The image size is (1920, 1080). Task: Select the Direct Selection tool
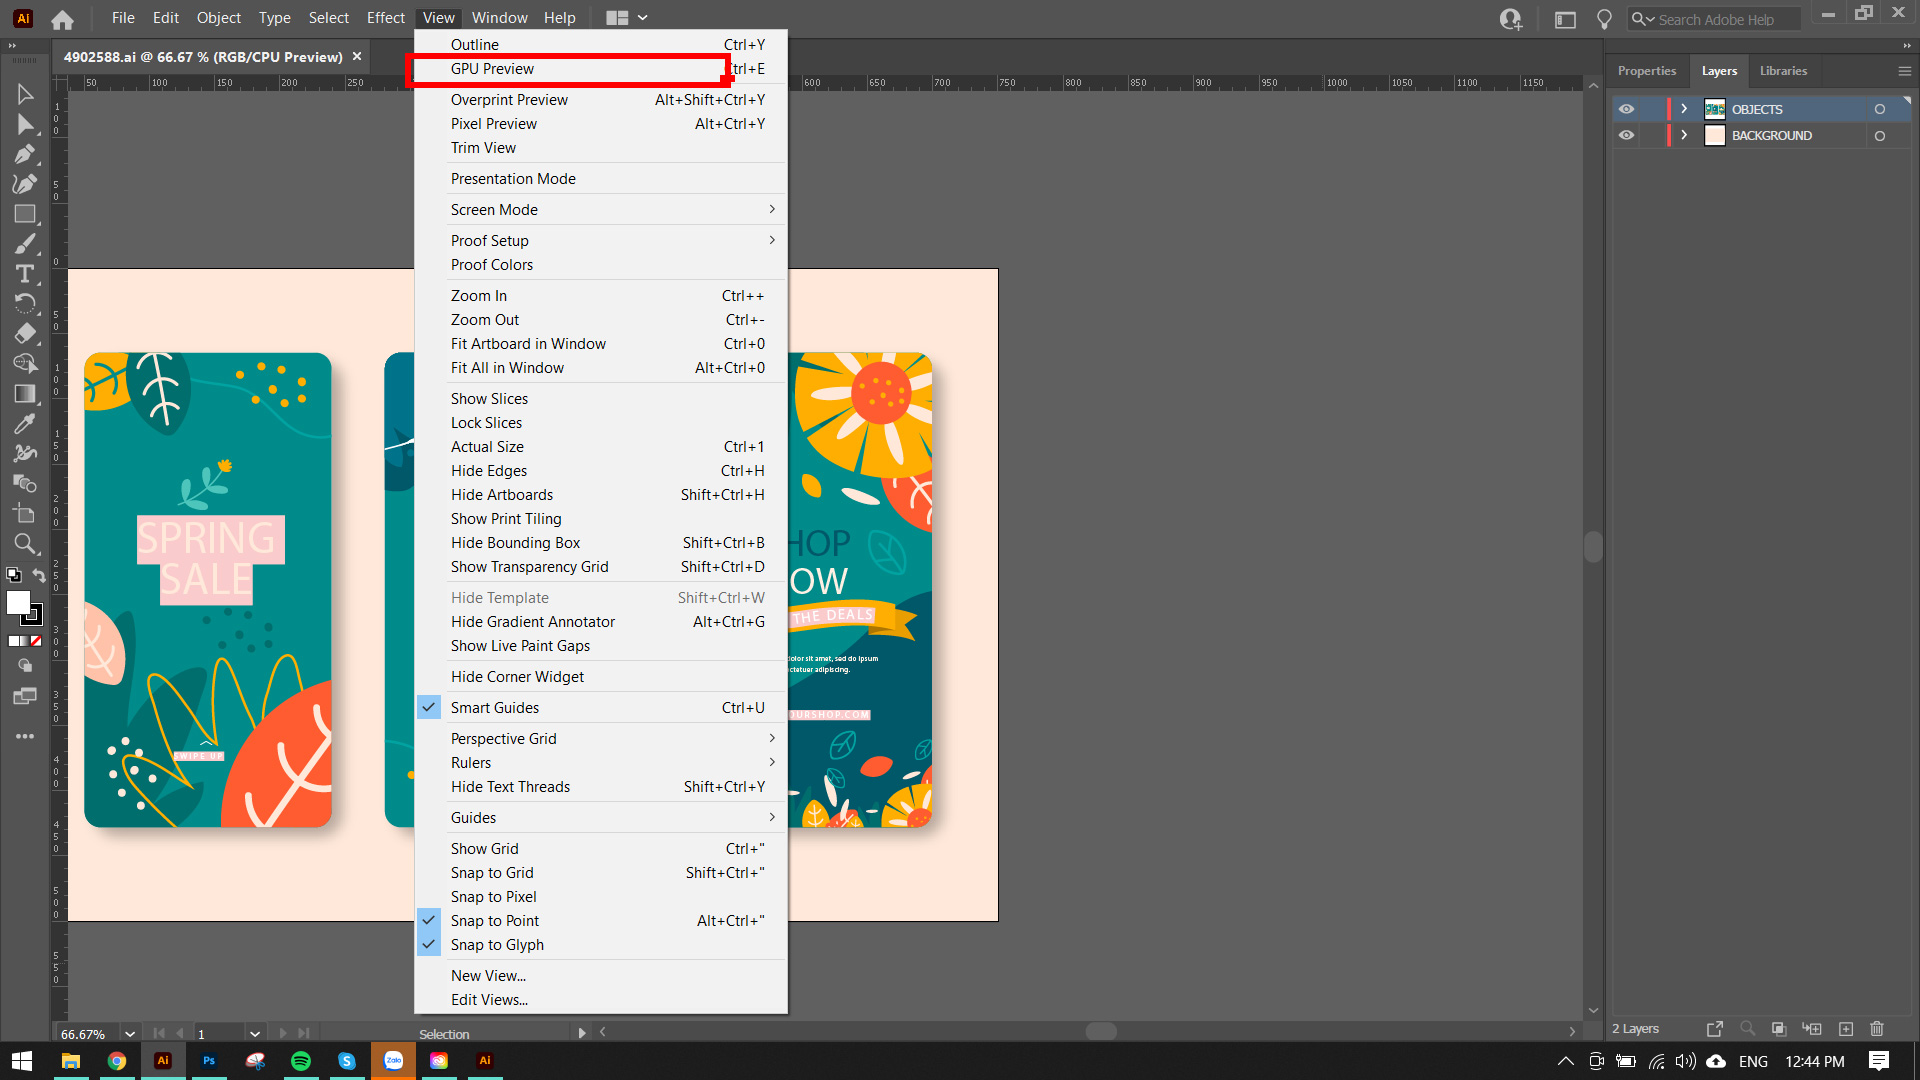point(25,124)
